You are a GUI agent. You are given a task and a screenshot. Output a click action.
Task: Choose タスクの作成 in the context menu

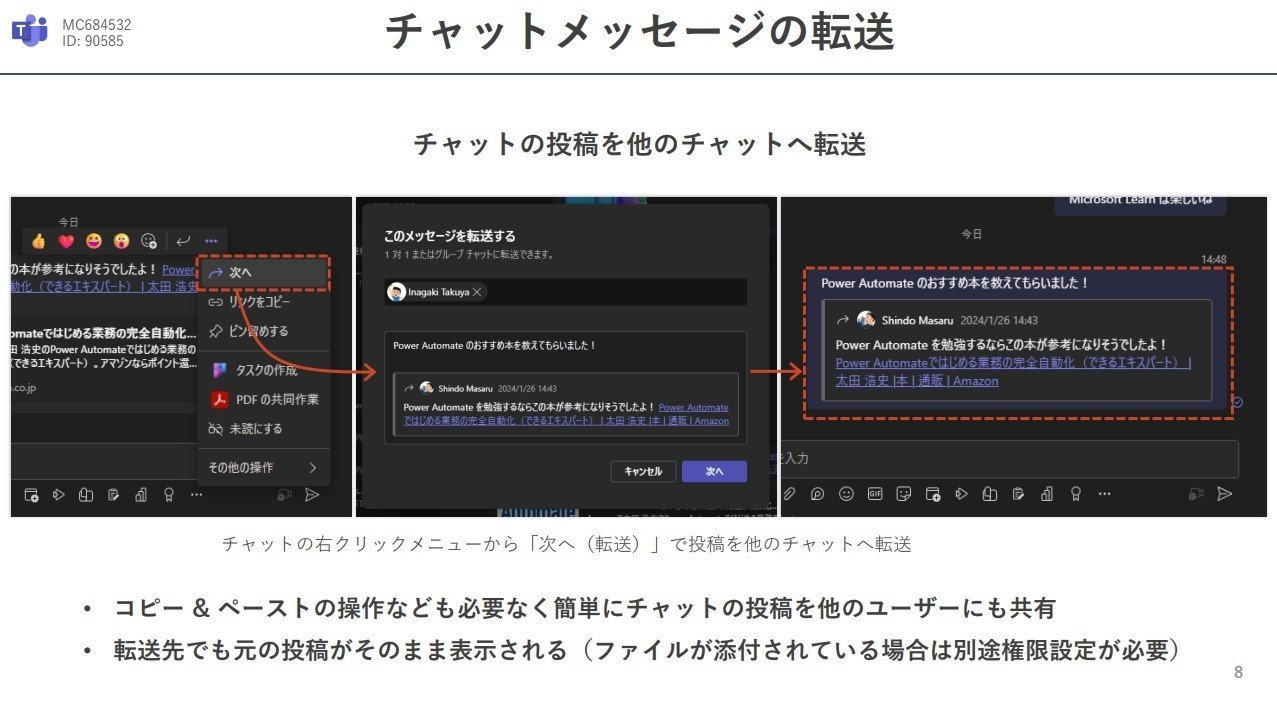263,370
